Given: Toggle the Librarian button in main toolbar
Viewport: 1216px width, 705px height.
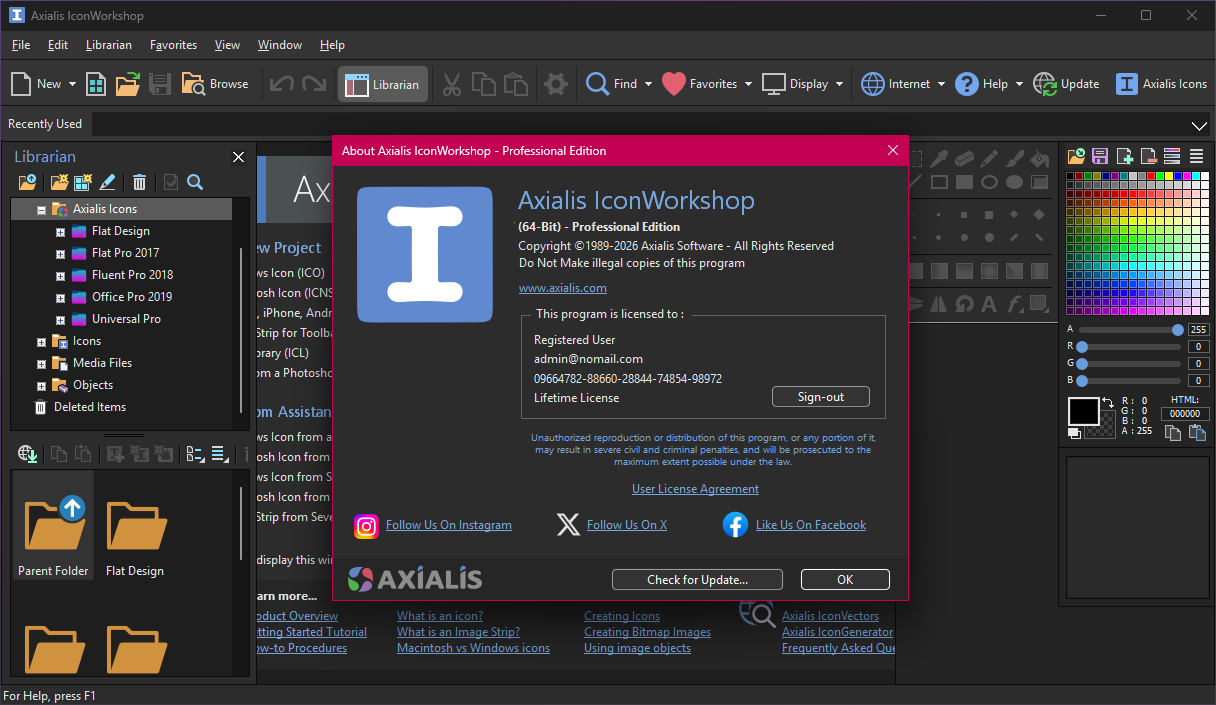Looking at the screenshot, I should pyautogui.click(x=383, y=84).
